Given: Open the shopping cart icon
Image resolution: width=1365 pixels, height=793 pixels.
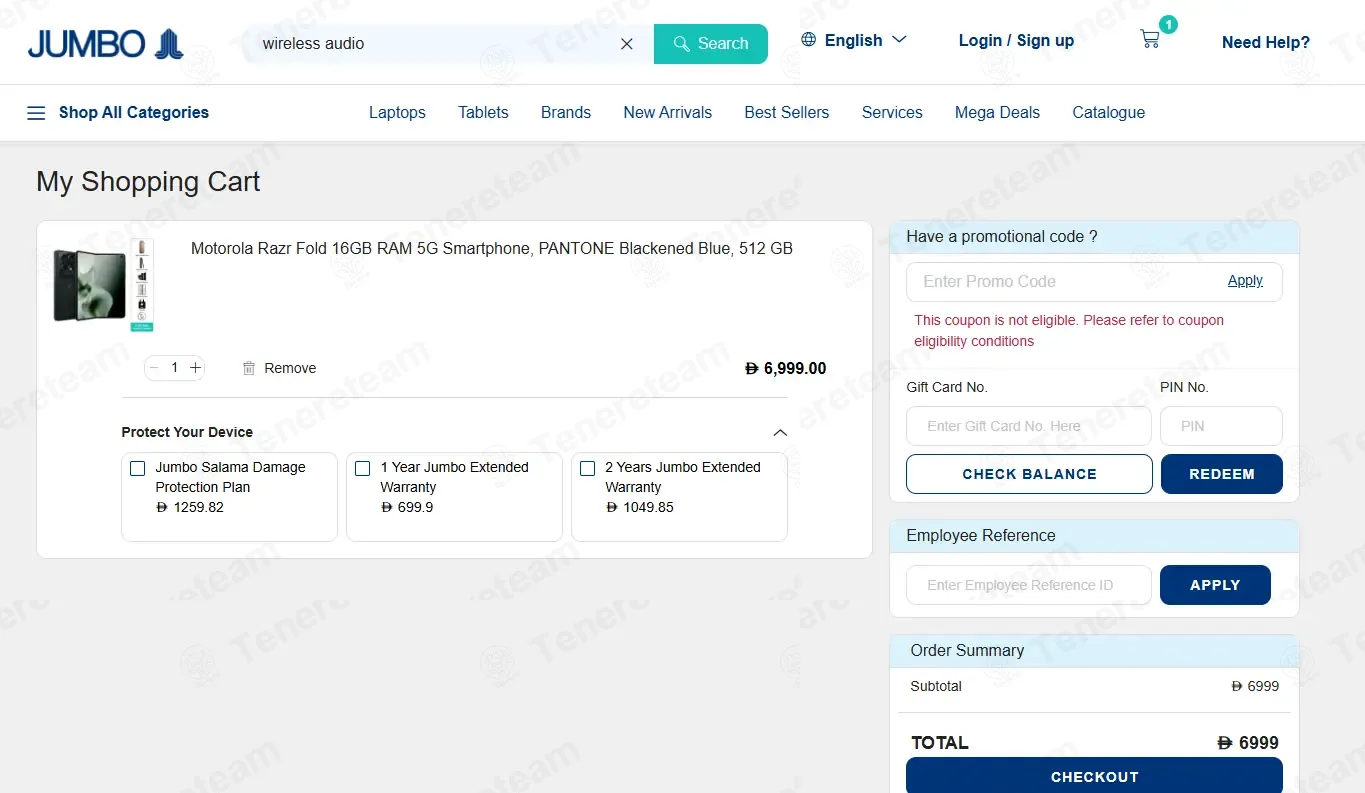Looking at the screenshot, I should [x=1150, y=39].
